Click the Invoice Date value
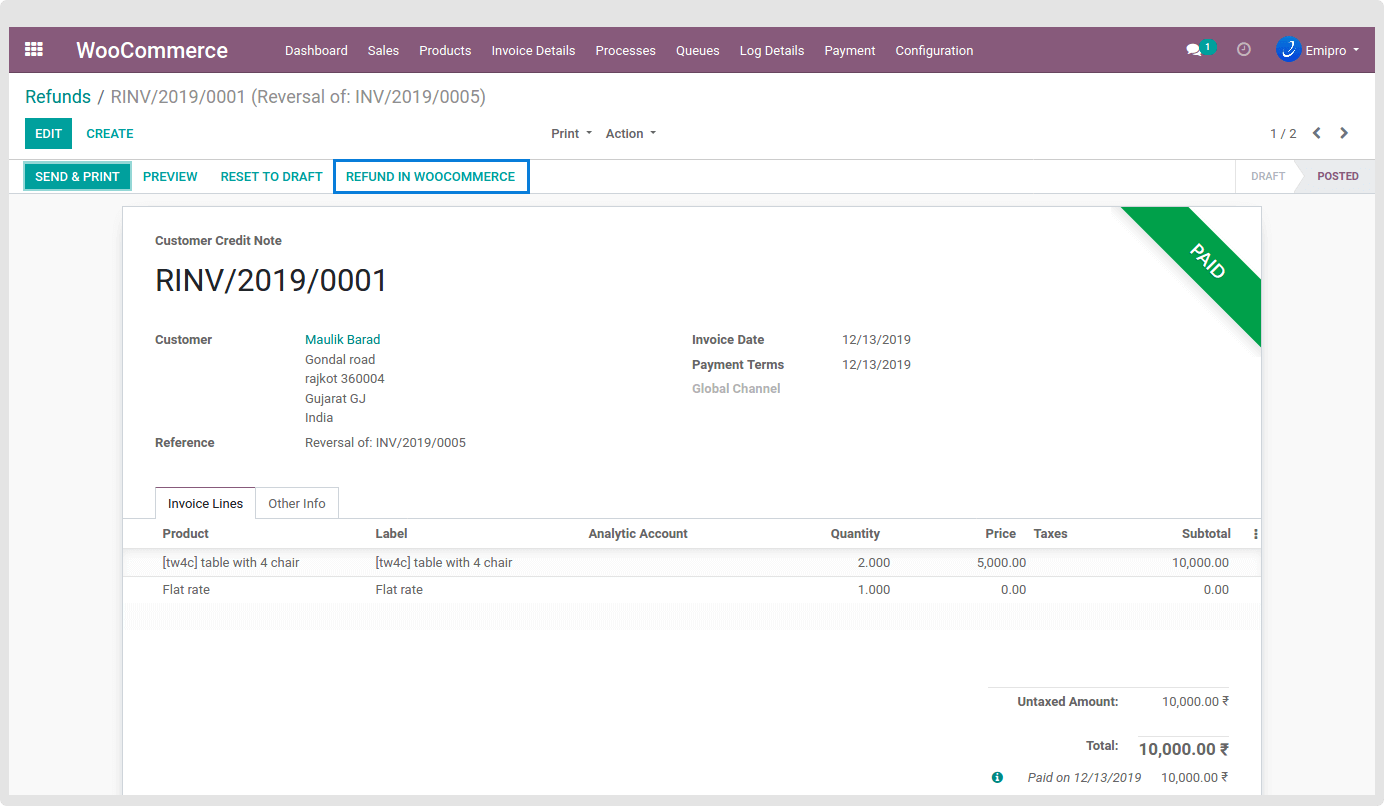This screenshot has height=806, width=1384. tap(876, 340)
